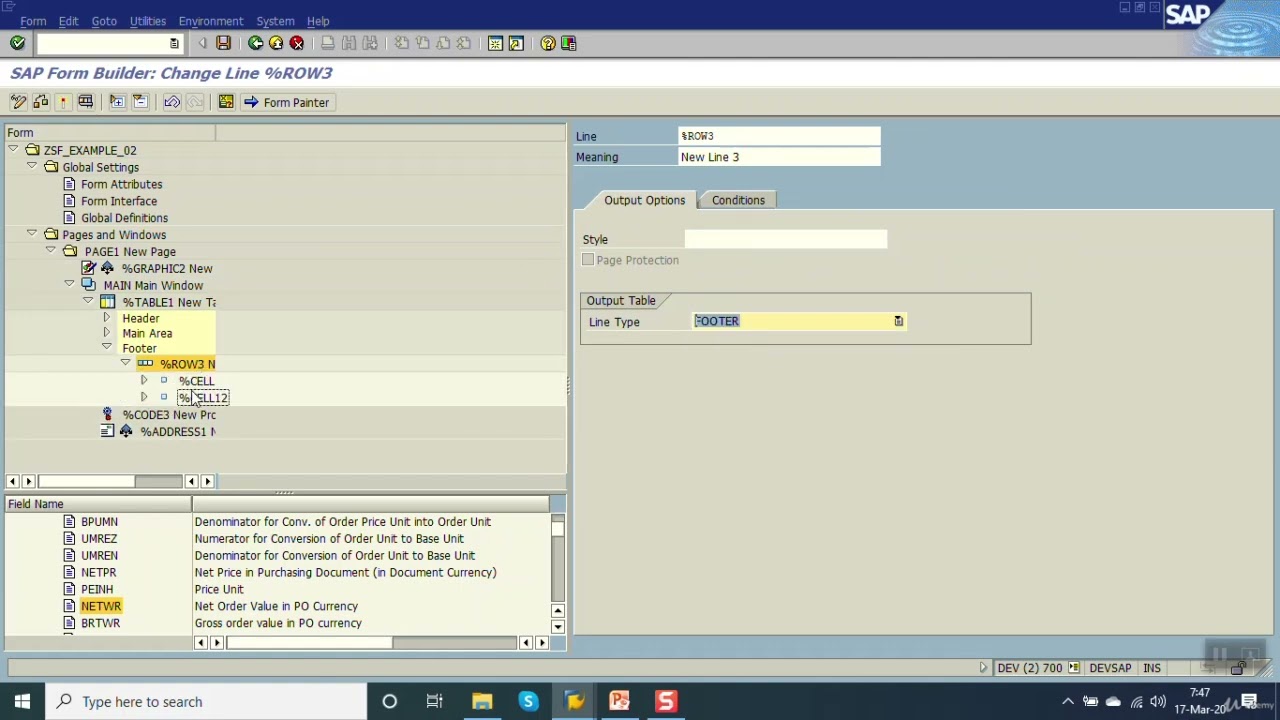The width and height of the screenshot is (1280, 720).
Task: Open the Edit menu
Action: coord(68,21)
